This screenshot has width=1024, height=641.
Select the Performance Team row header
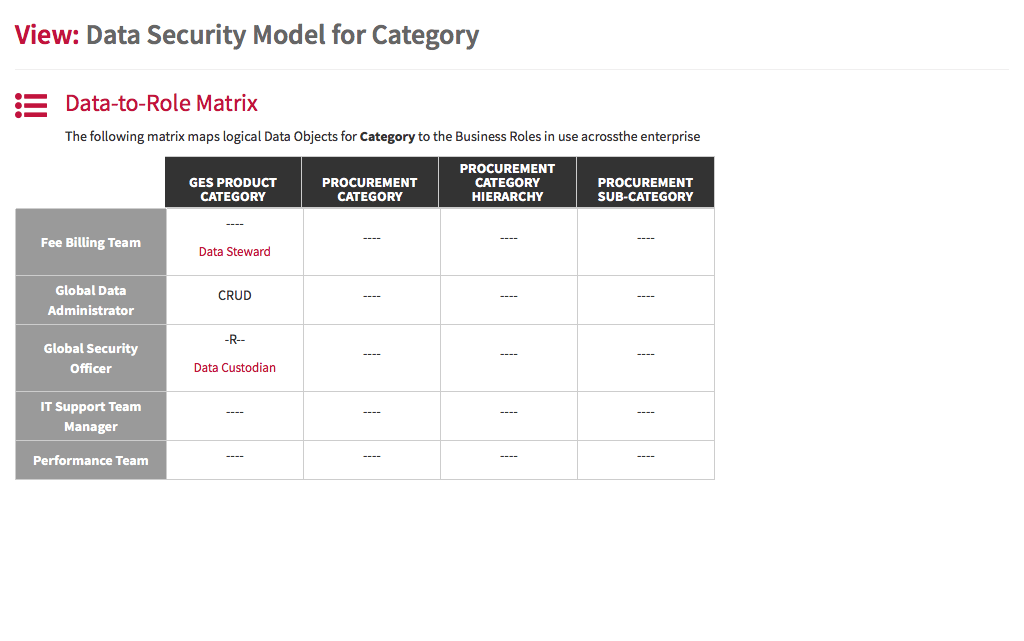pos(91,460)
